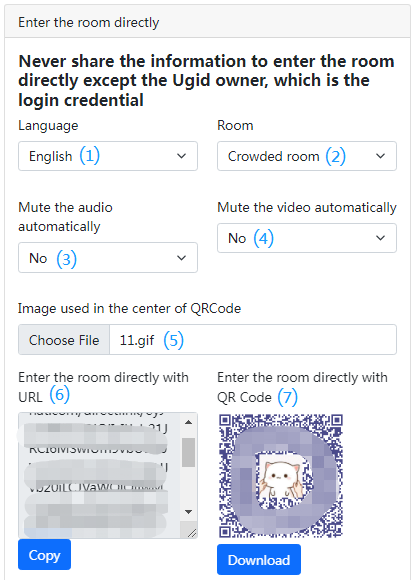Expand the Room dropdown showing Crowded room
Viewport: 416px width, 580px height.
[x=307, y=156]
